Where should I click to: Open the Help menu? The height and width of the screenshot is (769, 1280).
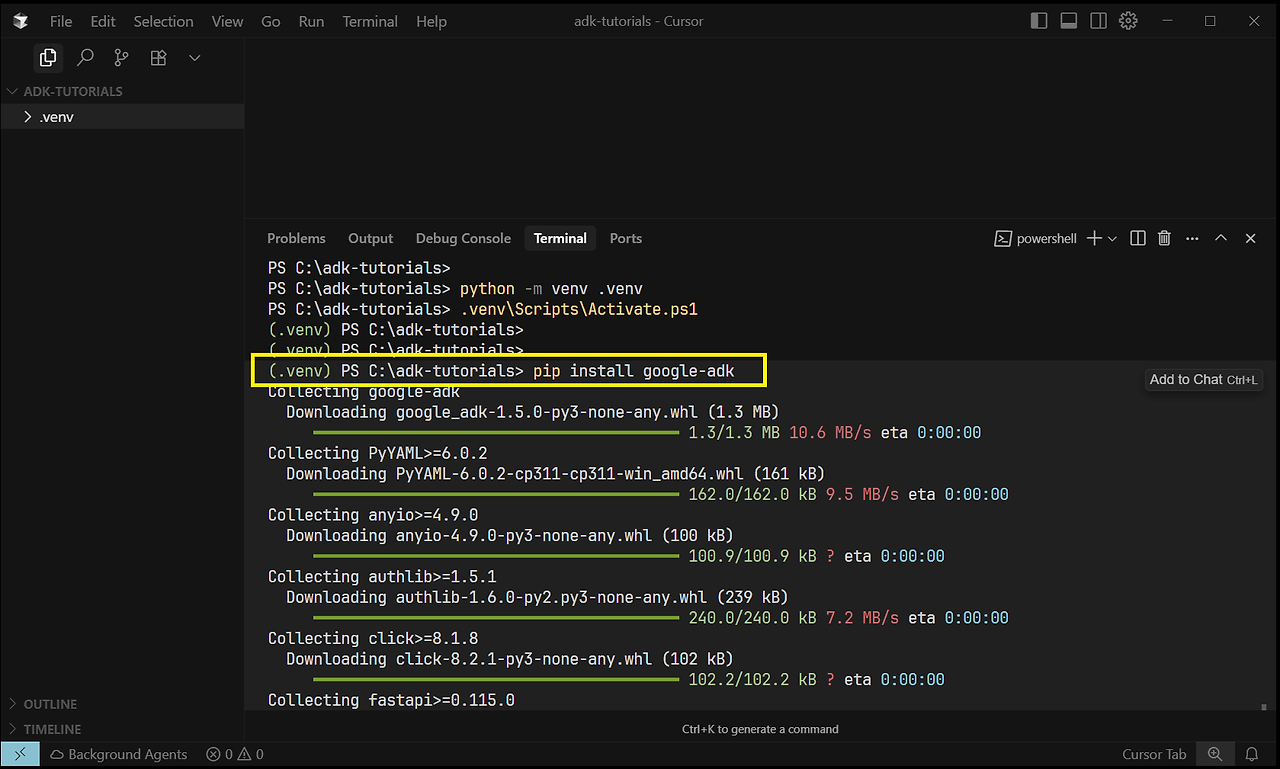[431, 21]
